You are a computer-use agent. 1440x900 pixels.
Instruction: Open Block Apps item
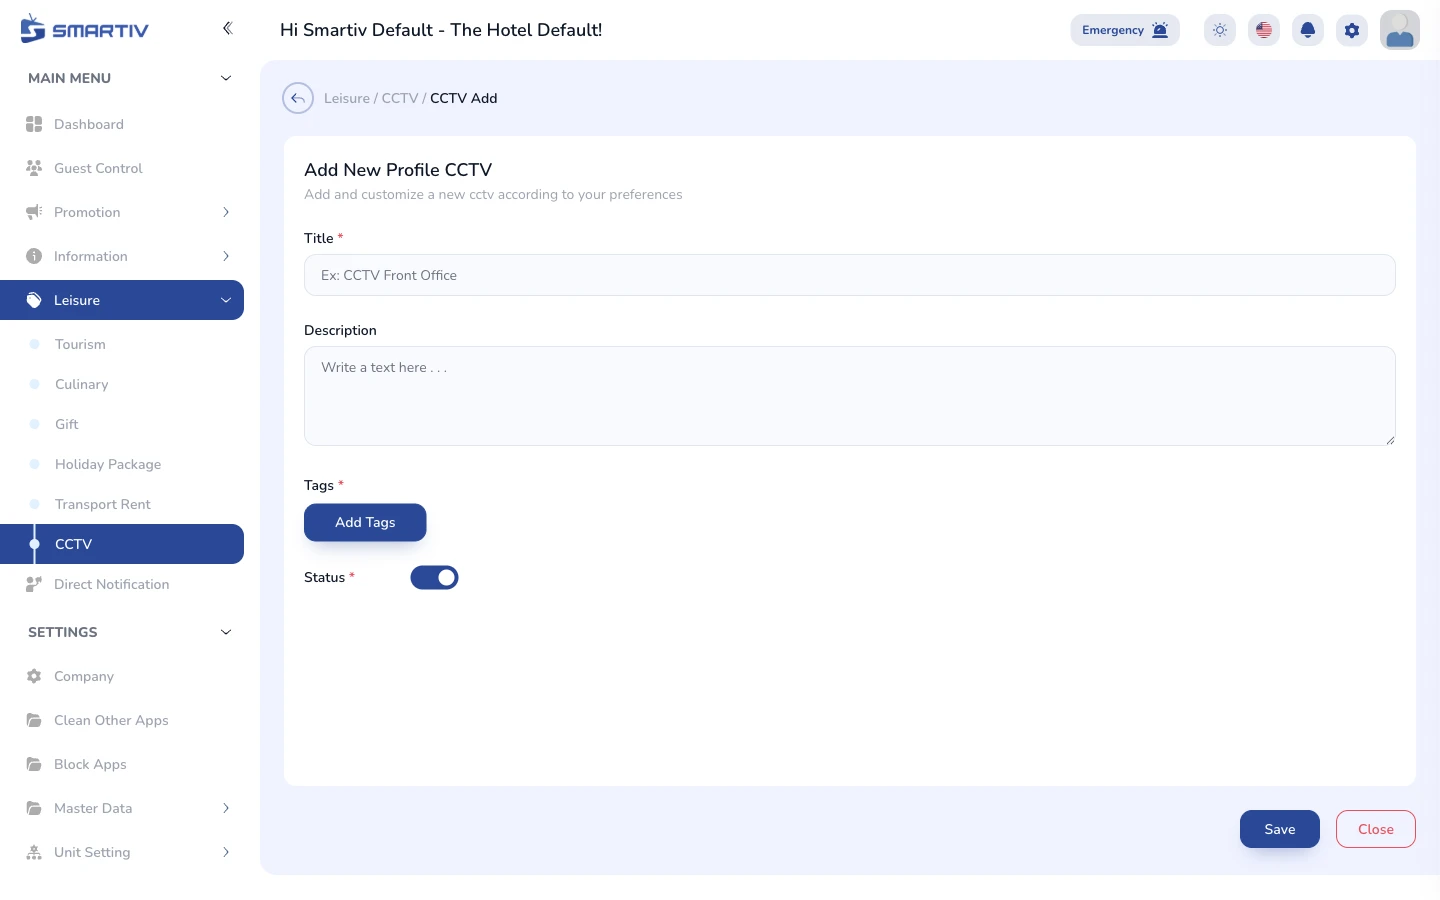pos(122,764)
